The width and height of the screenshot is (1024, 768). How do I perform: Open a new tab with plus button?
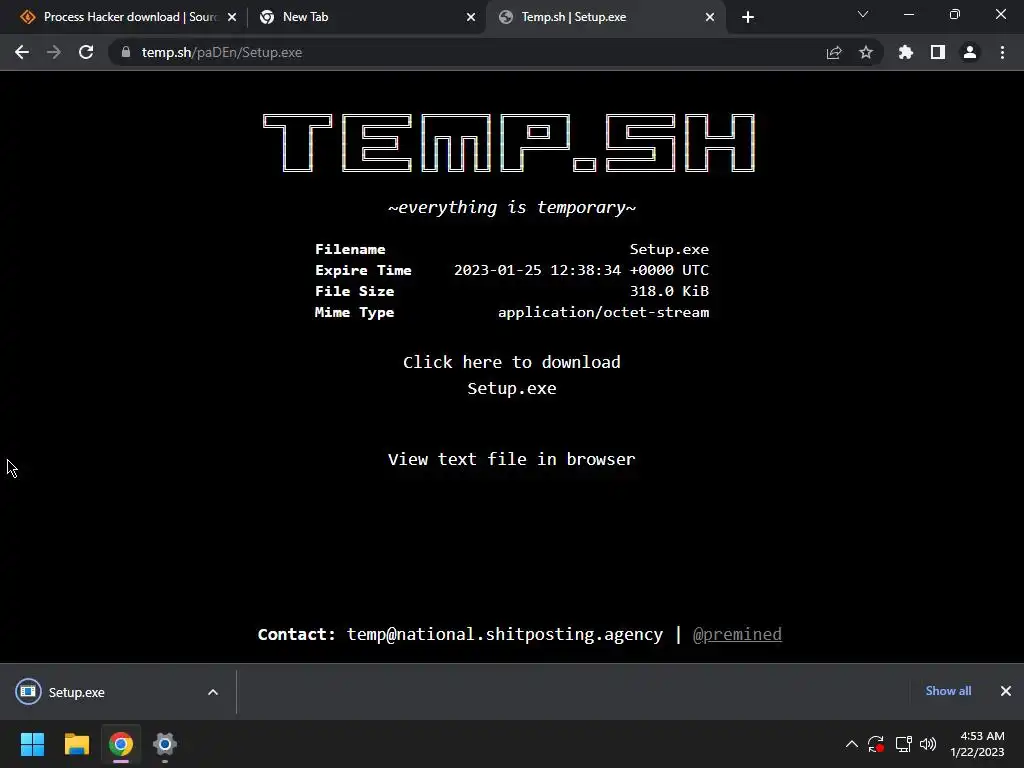tap(748, 17)
